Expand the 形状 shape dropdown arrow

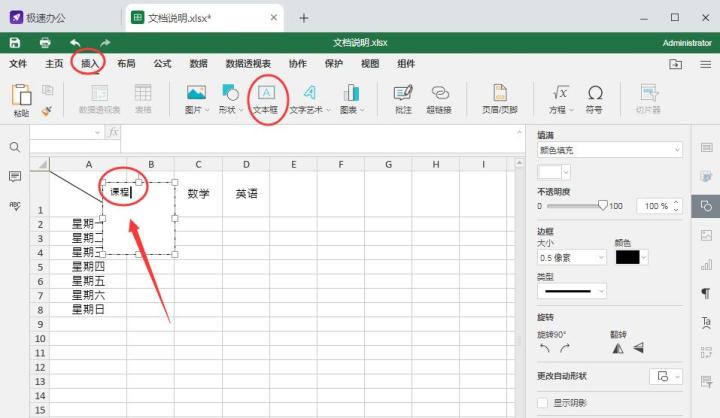(241, 110)
